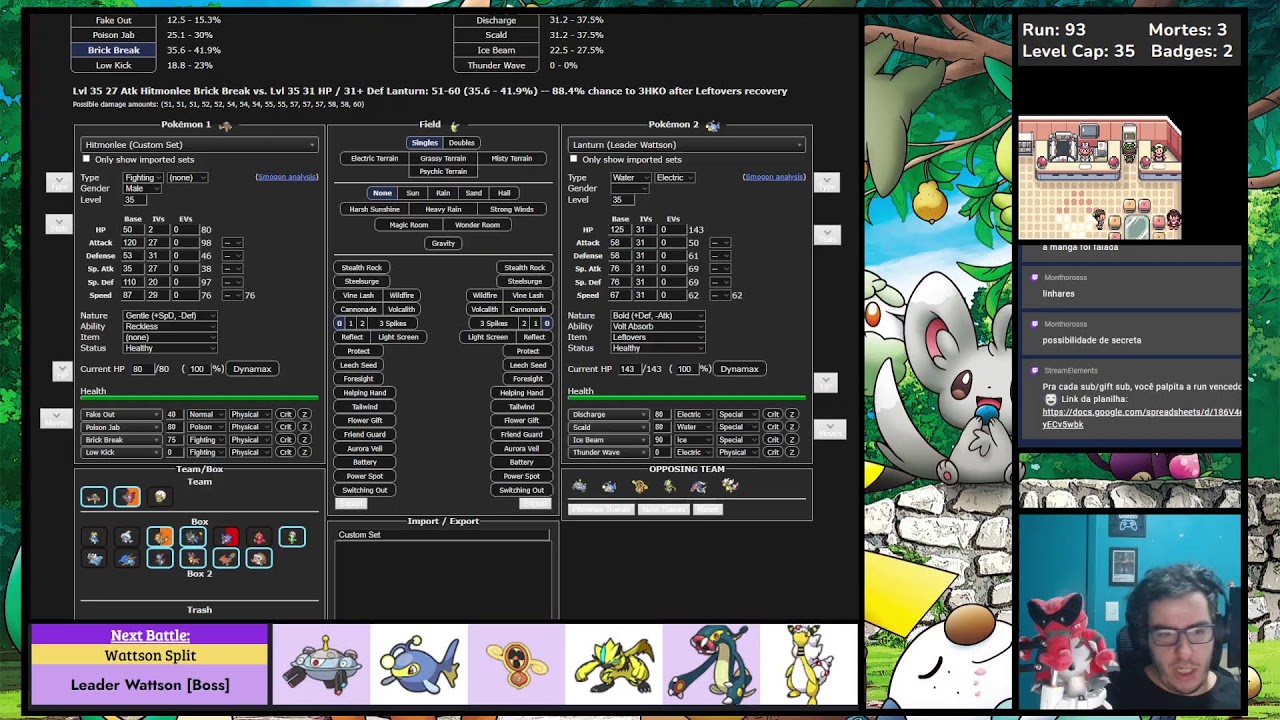Switch battle format to Singles

pyautogui.click(x=425, y=143)
